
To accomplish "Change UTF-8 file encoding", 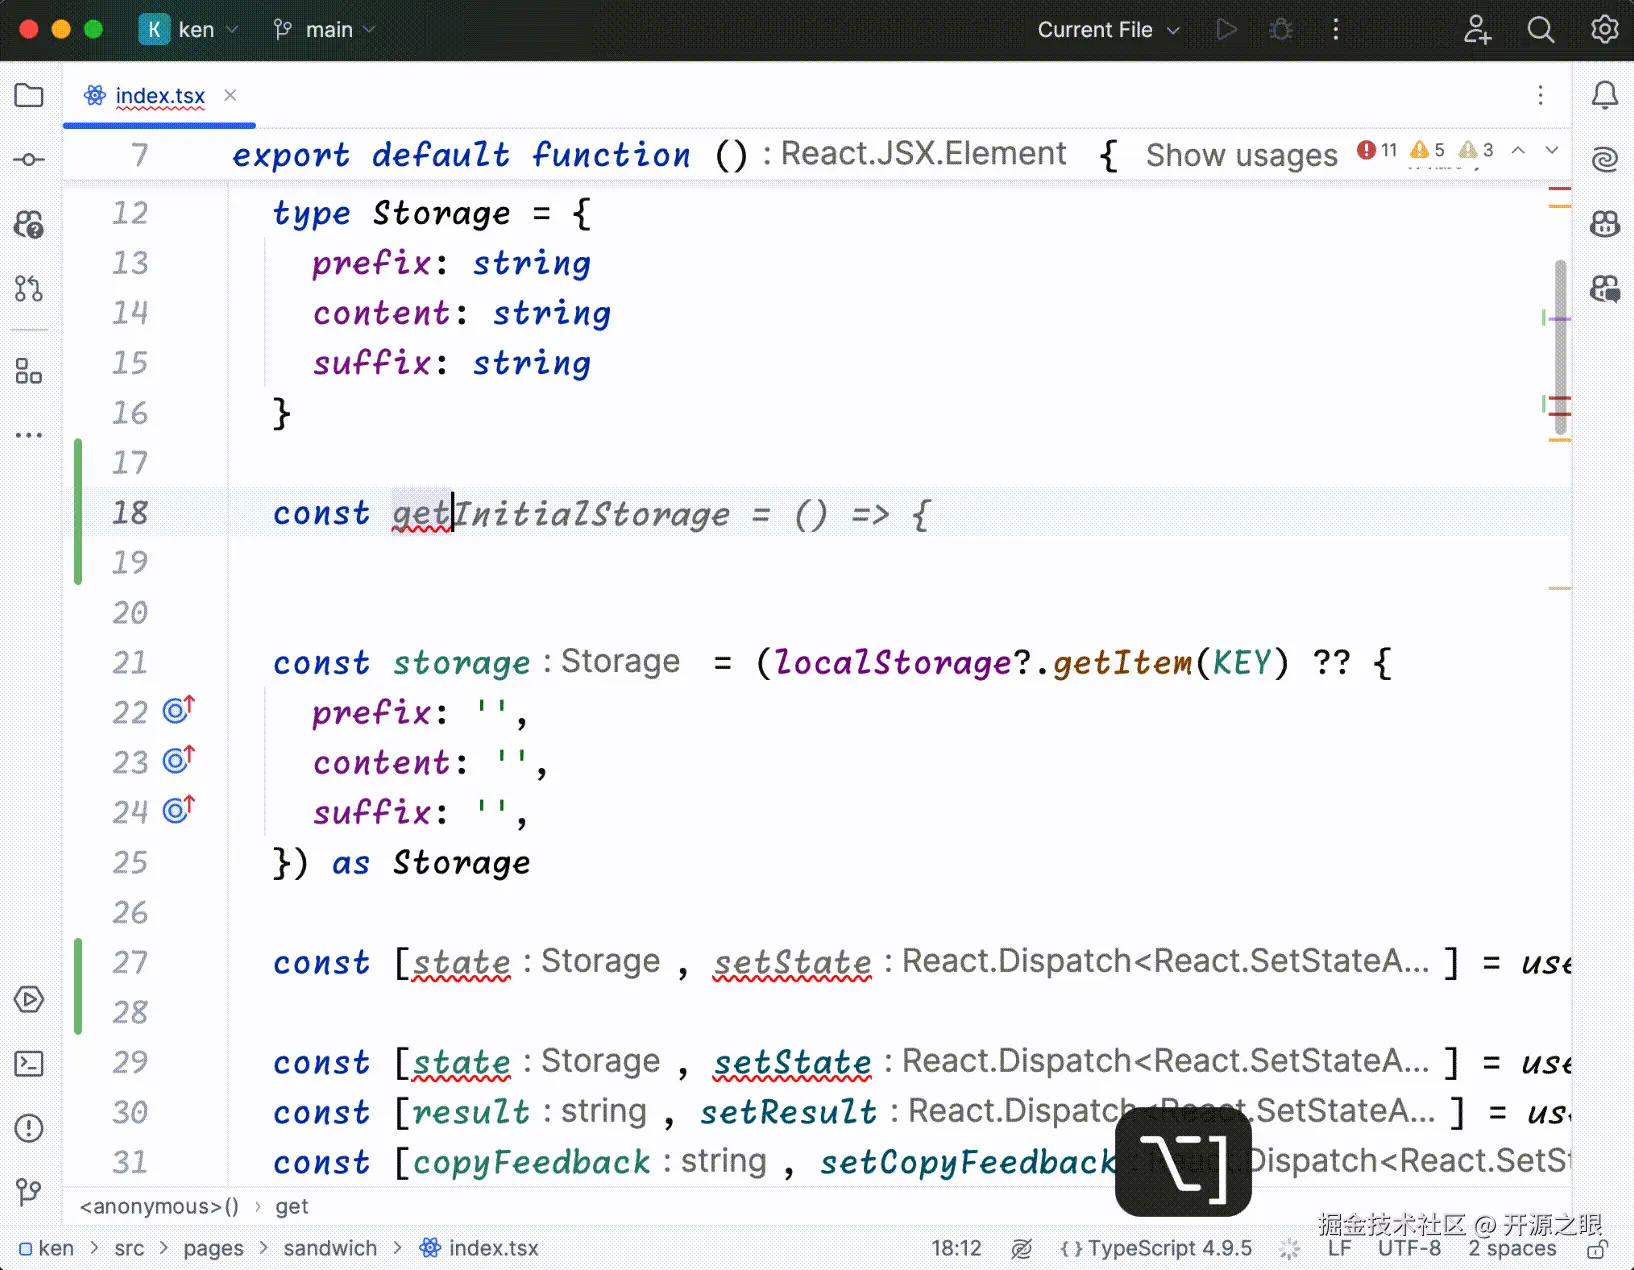I will tap(1410, 1249).
